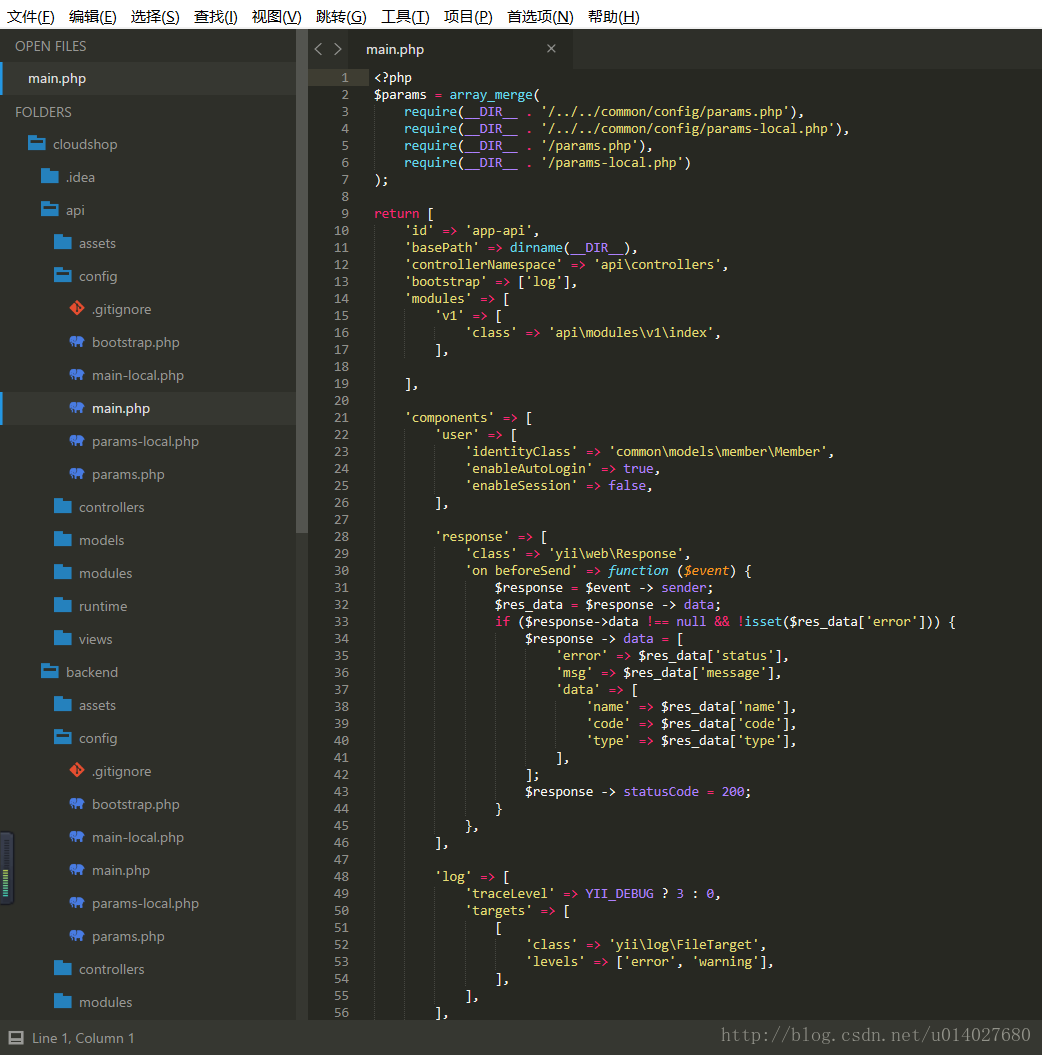This screenshot has width=1042, height=1055.
Task: Click PHP icon of selected api main.php
Action: click(77, 408)
